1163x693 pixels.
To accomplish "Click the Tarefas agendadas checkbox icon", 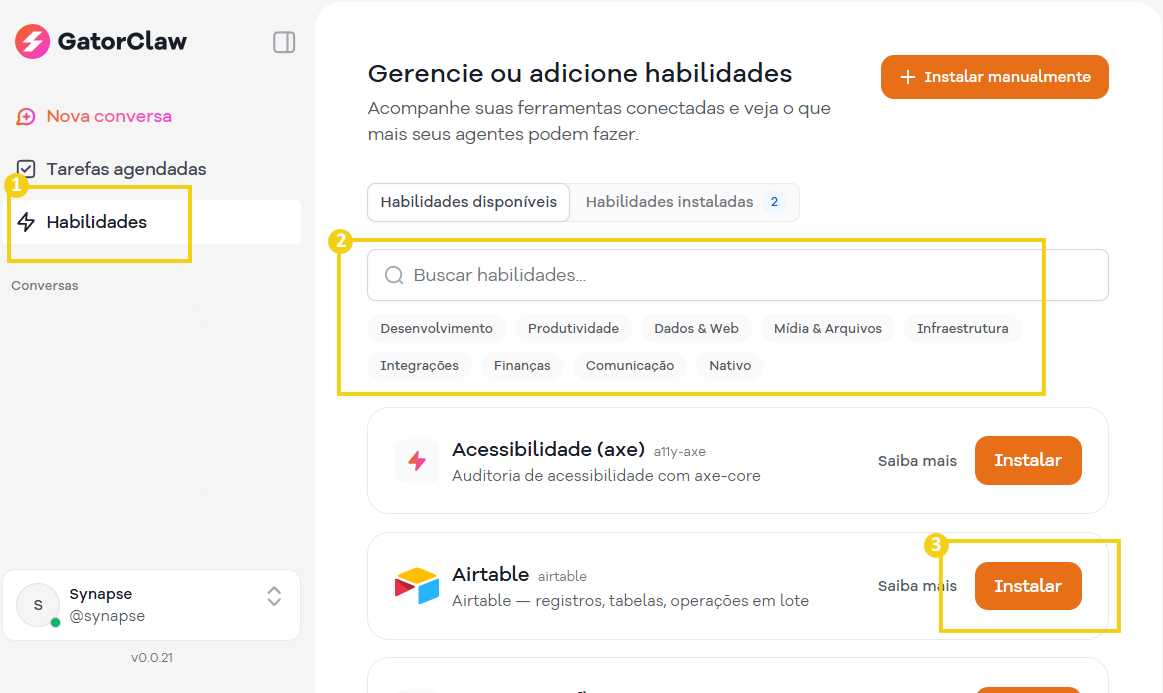I will pyautogui.click(x=26, y=168).
